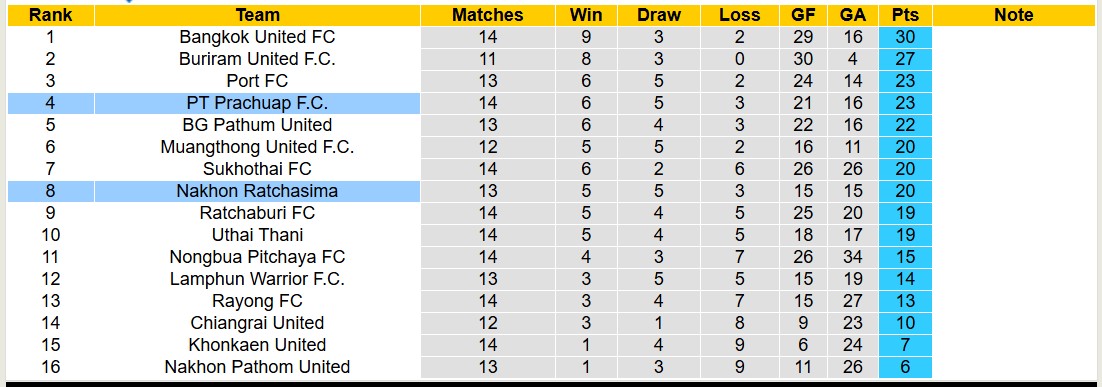
Task: Click the Win column header
Action: (x=586, y=15)
